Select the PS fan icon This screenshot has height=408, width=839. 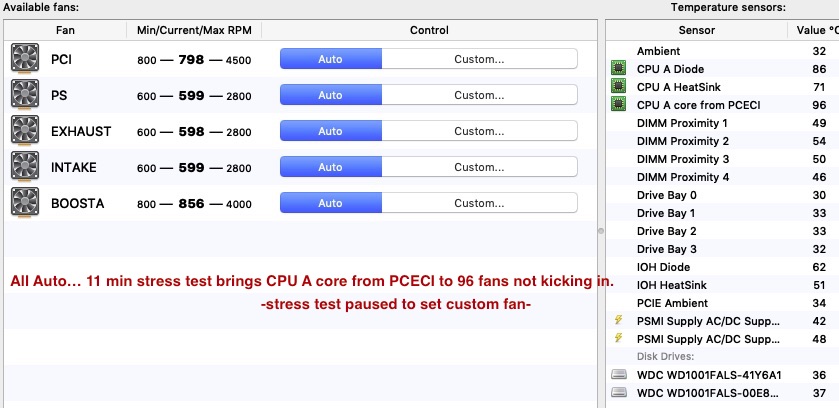click(25, 95)
